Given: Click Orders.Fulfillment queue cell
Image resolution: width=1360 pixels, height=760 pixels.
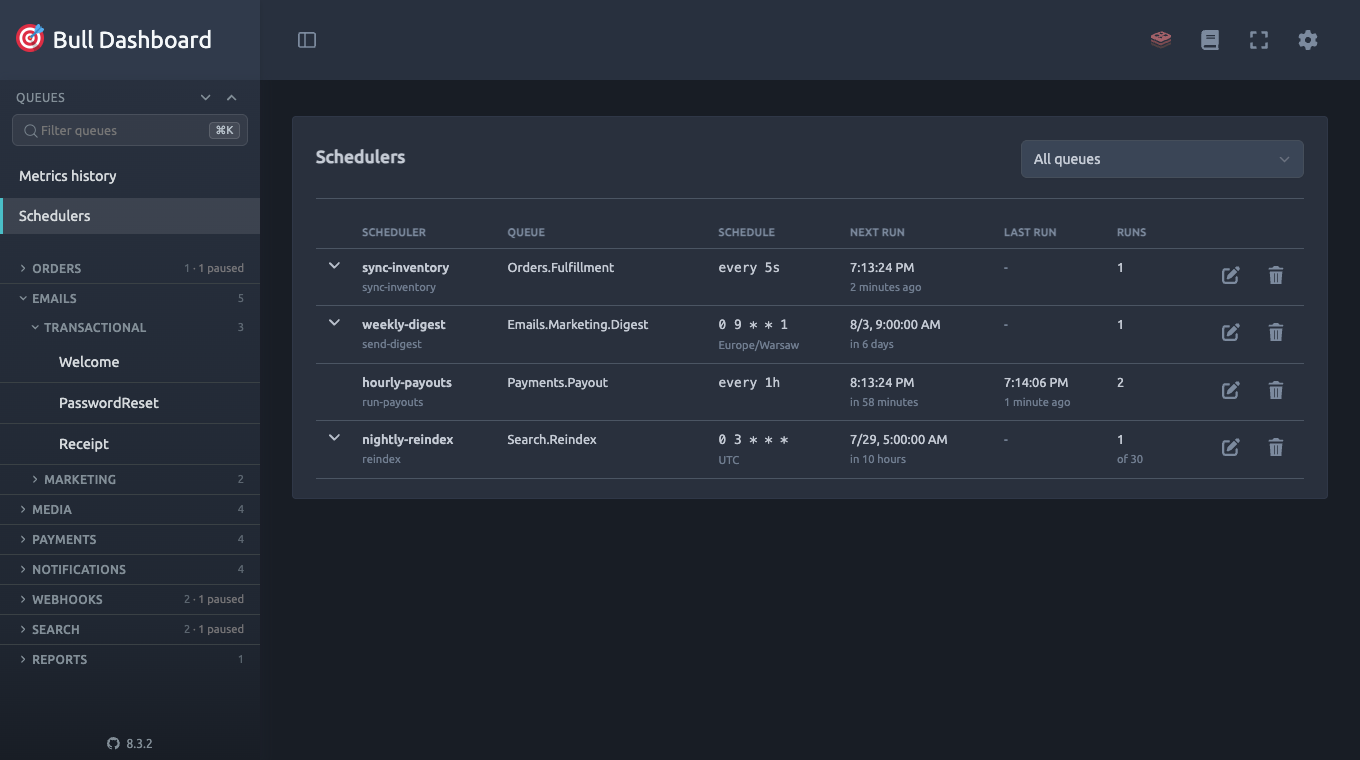Looking at the screenshot, I should click(561, 267).
